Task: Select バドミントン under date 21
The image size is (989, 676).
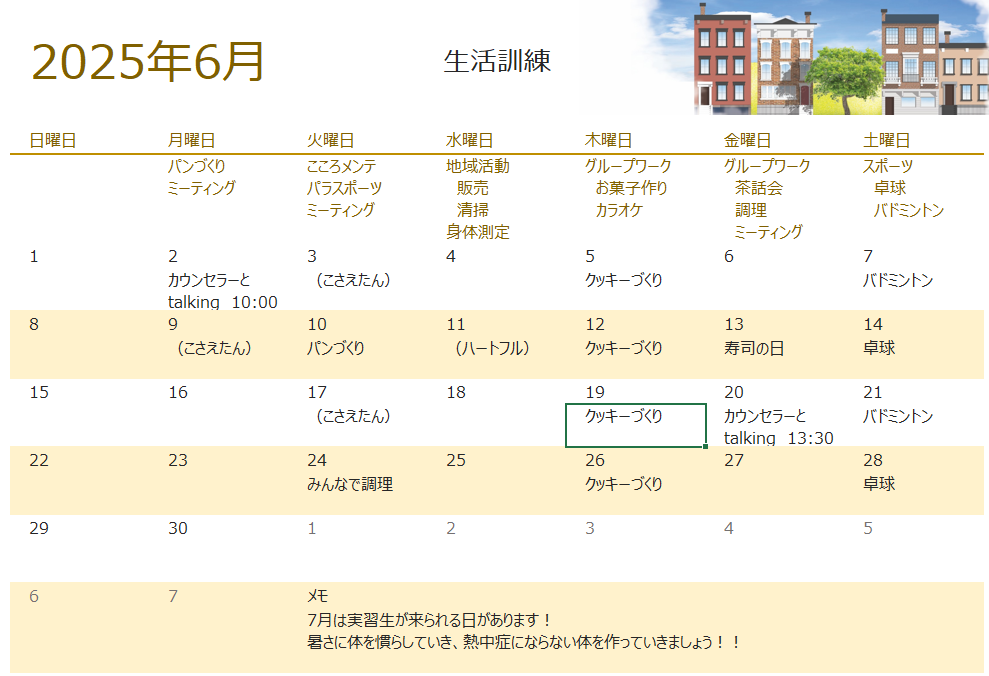Action: click(898, 416)
